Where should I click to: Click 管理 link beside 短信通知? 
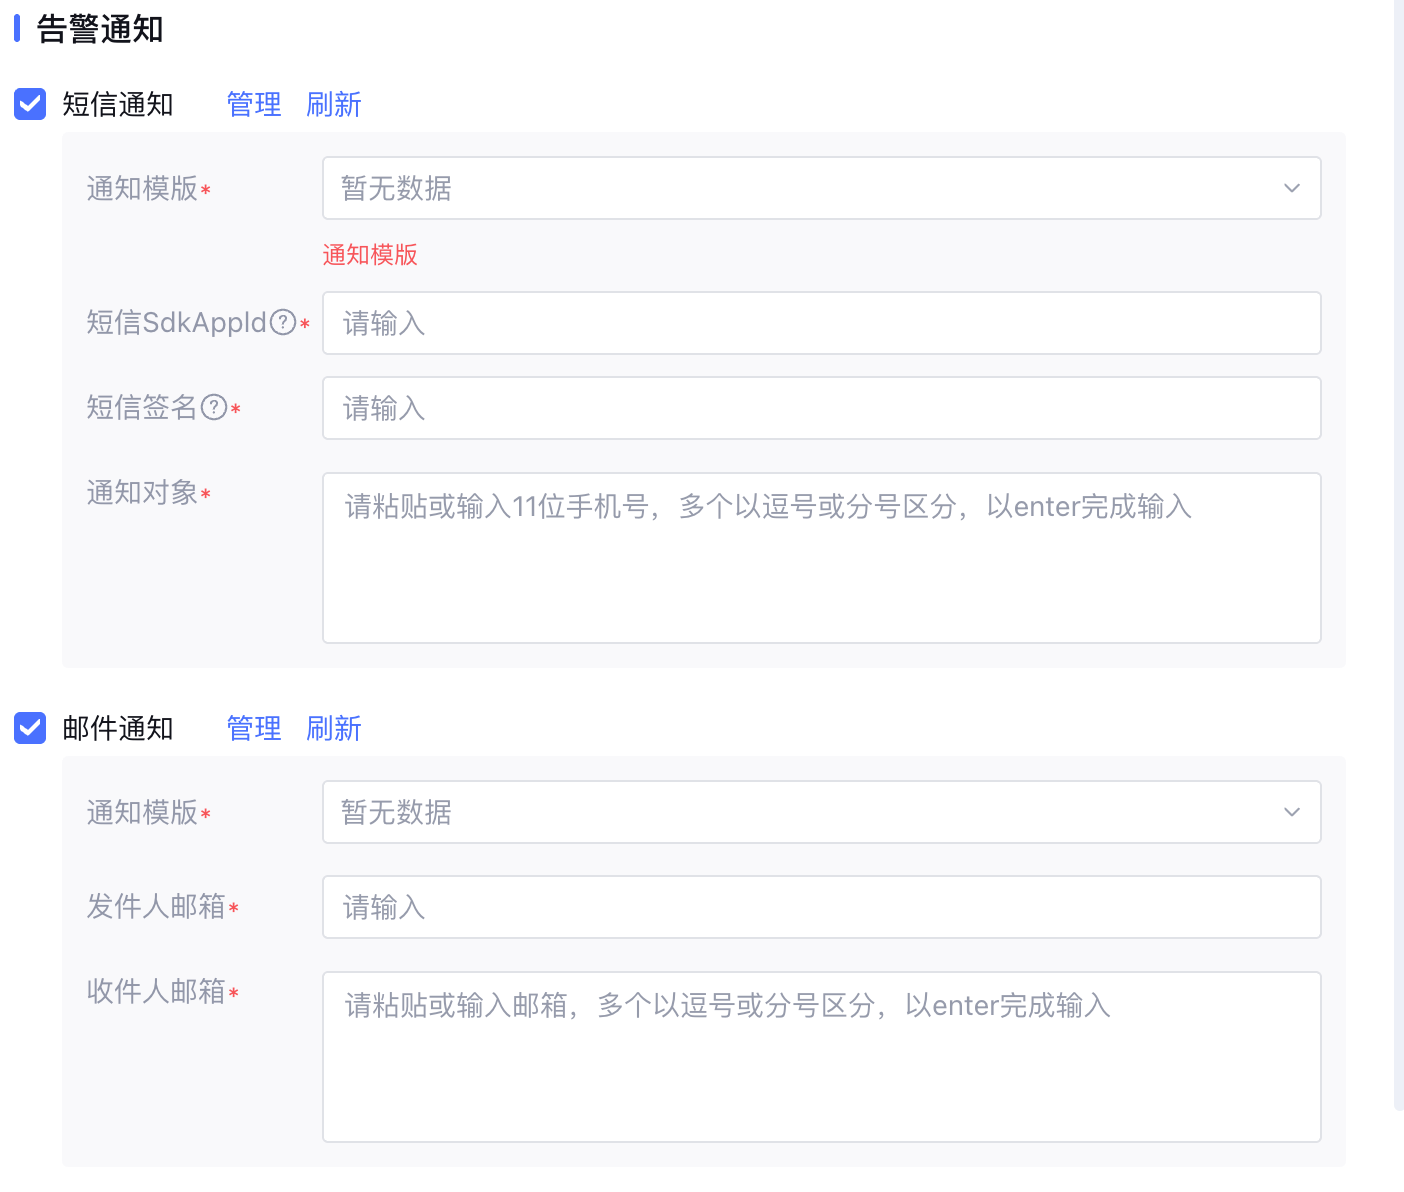(254, 104)
